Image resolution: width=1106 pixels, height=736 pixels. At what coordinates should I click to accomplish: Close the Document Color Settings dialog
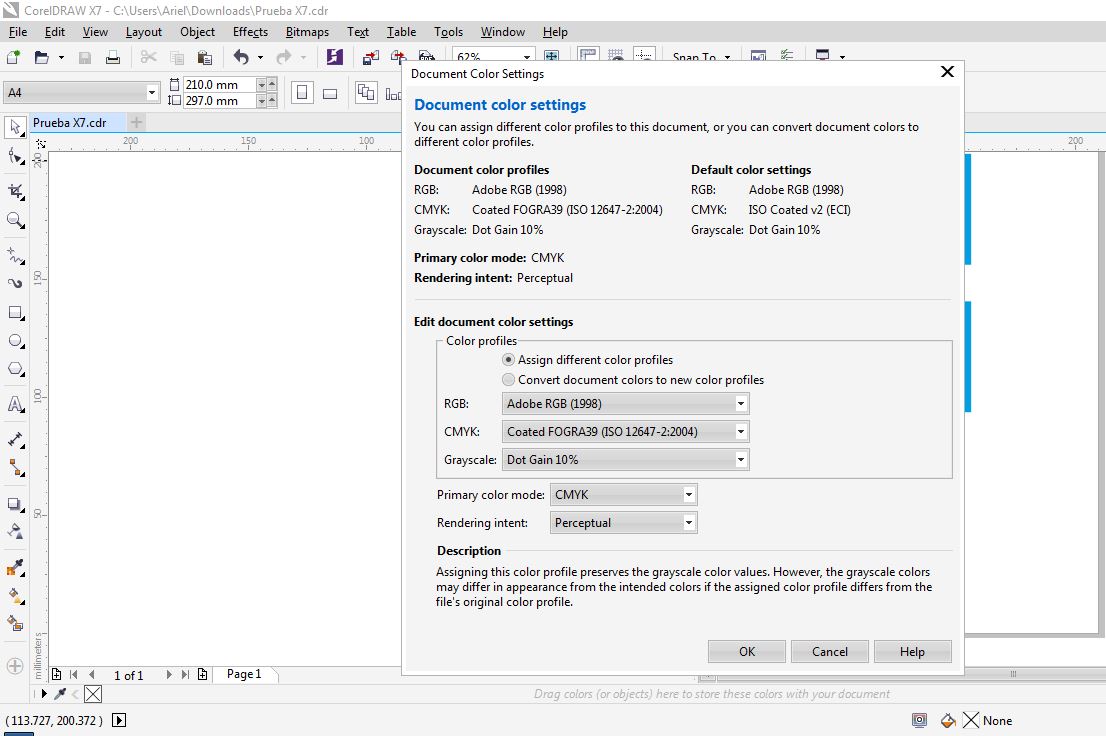click(x=947, y=72)
